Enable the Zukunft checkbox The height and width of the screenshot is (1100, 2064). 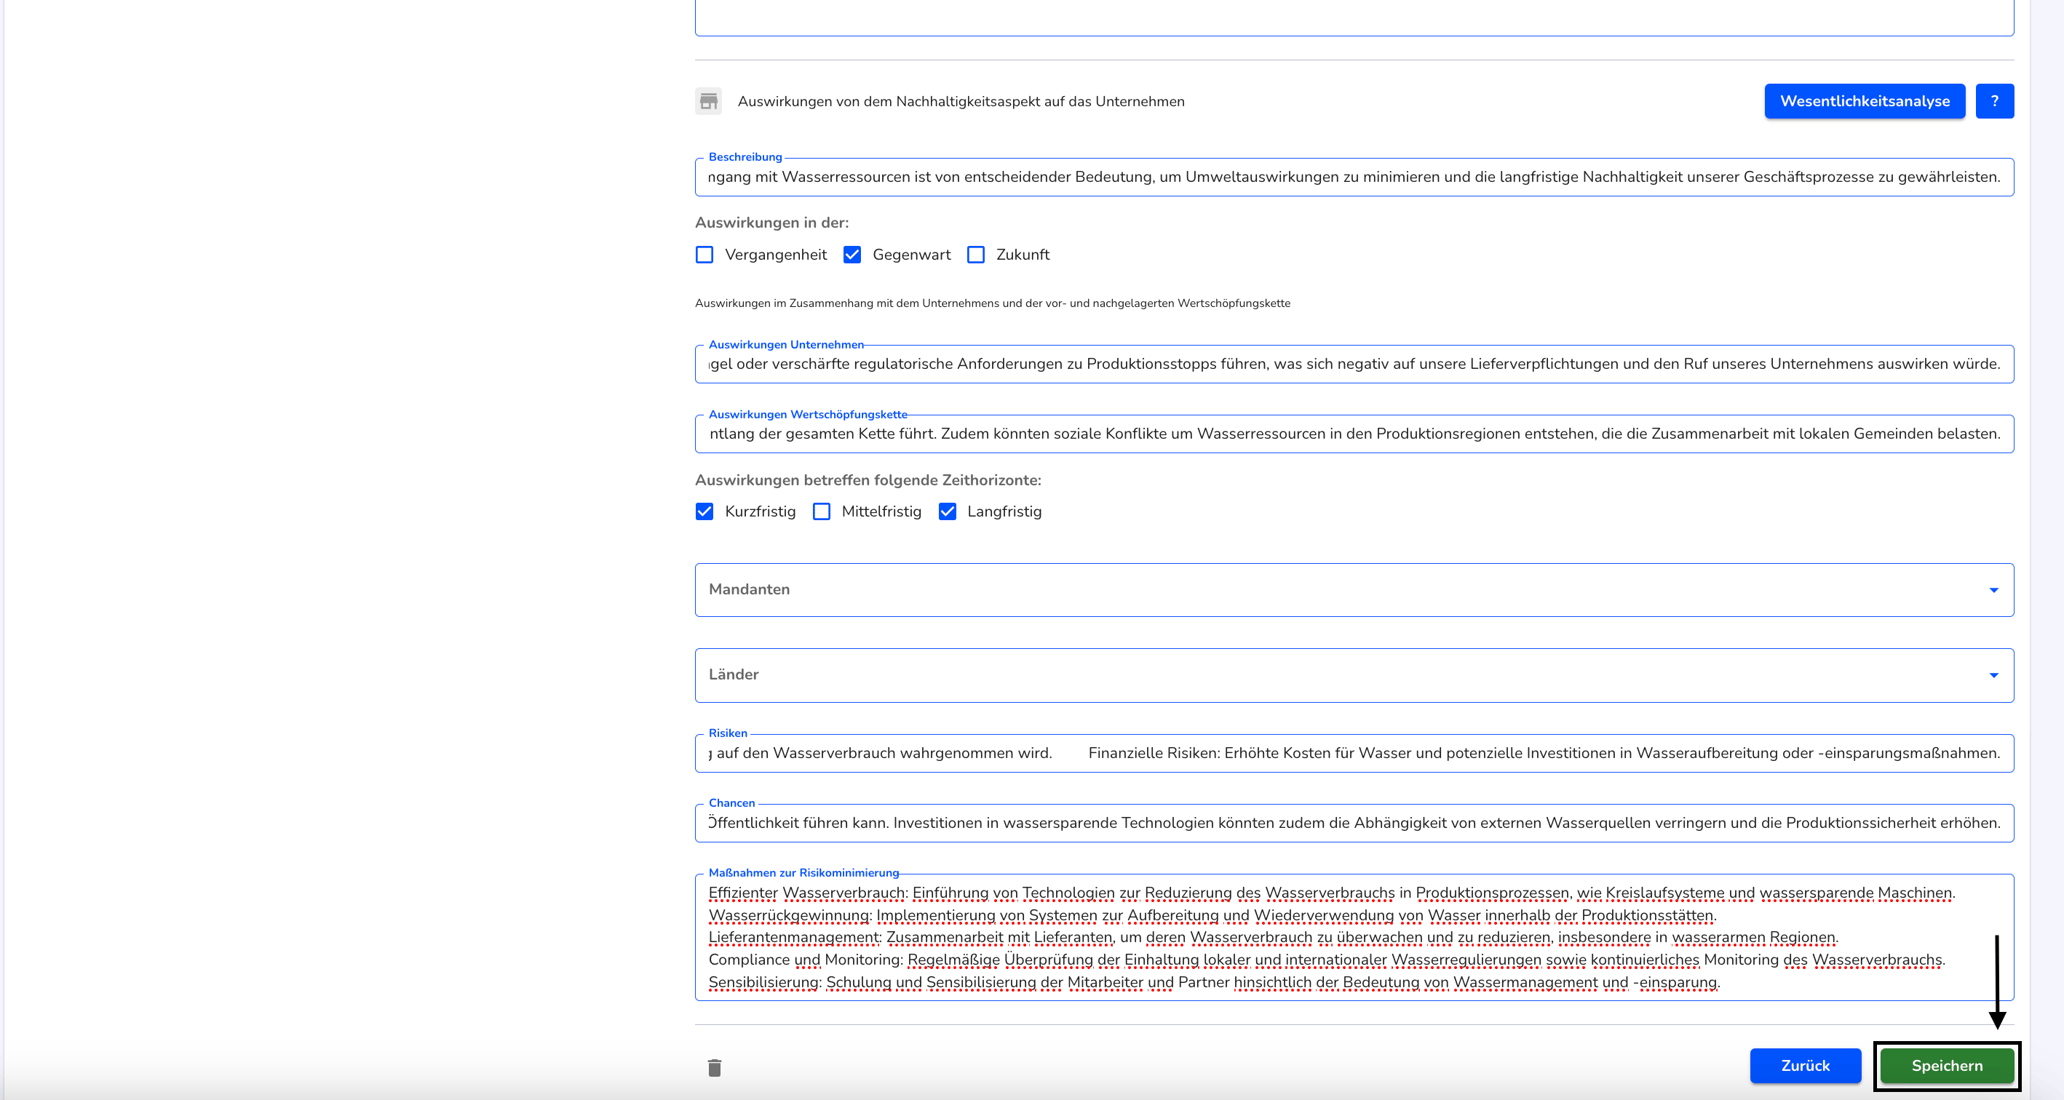pyautogui.click(x=976, y=255)
